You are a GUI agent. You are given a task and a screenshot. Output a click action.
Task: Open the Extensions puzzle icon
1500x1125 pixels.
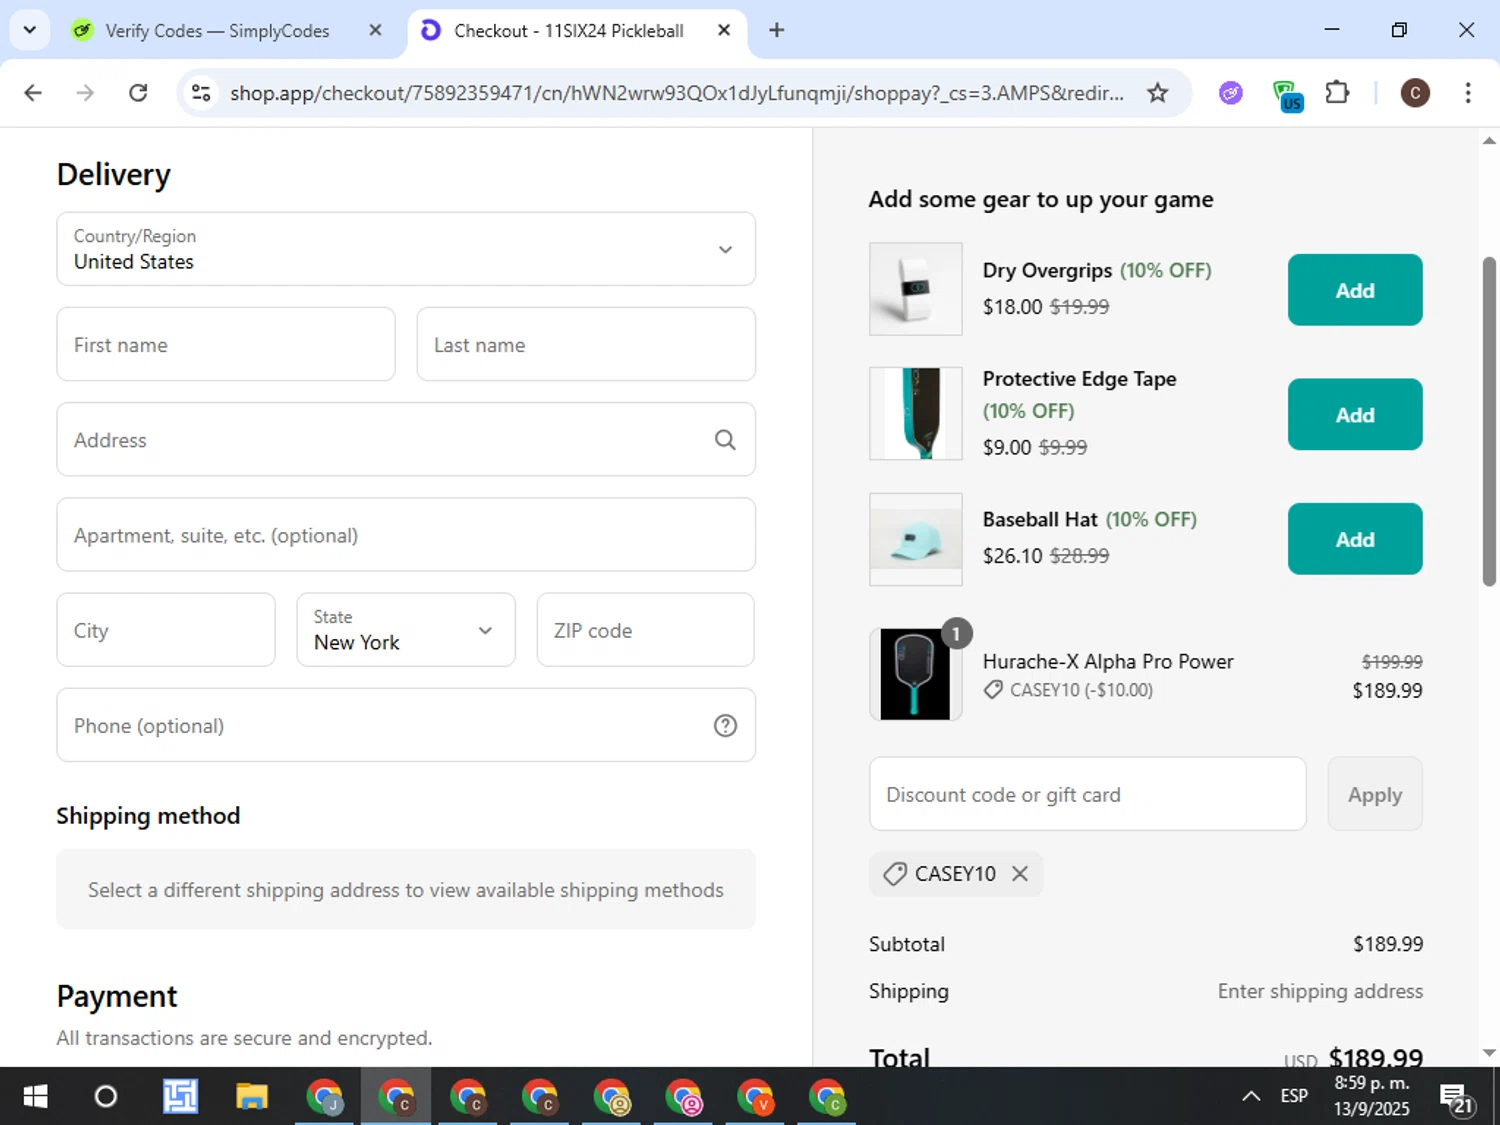pyautogui.click(x=1337, y=93)
